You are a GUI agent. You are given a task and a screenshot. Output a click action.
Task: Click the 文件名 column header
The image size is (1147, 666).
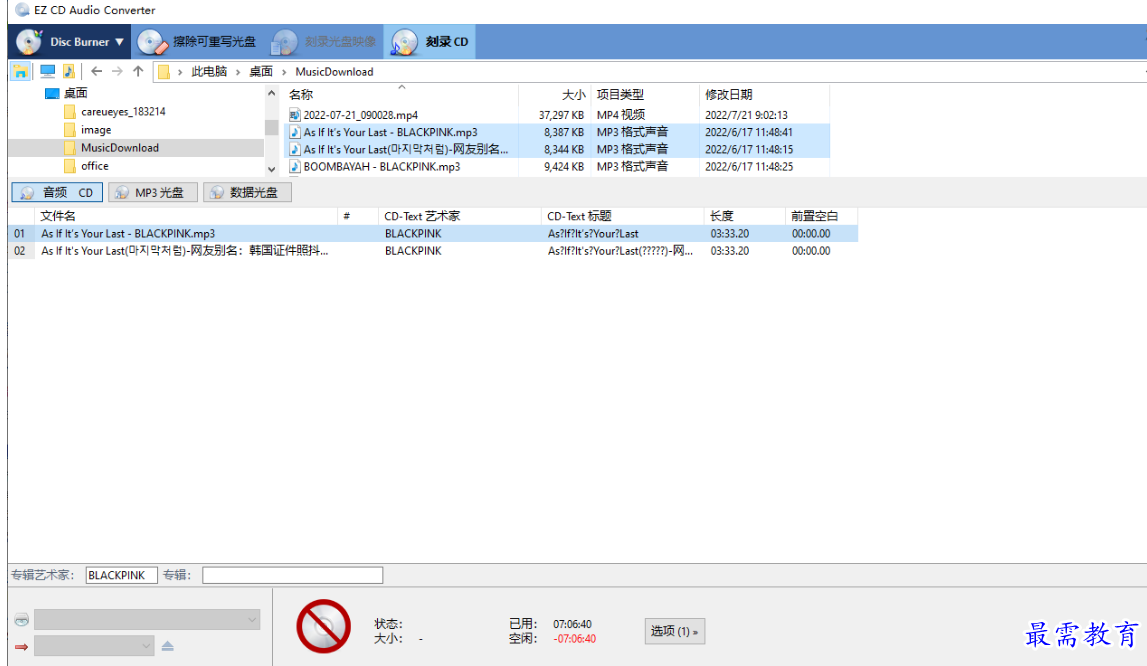(x=187, y=216)
